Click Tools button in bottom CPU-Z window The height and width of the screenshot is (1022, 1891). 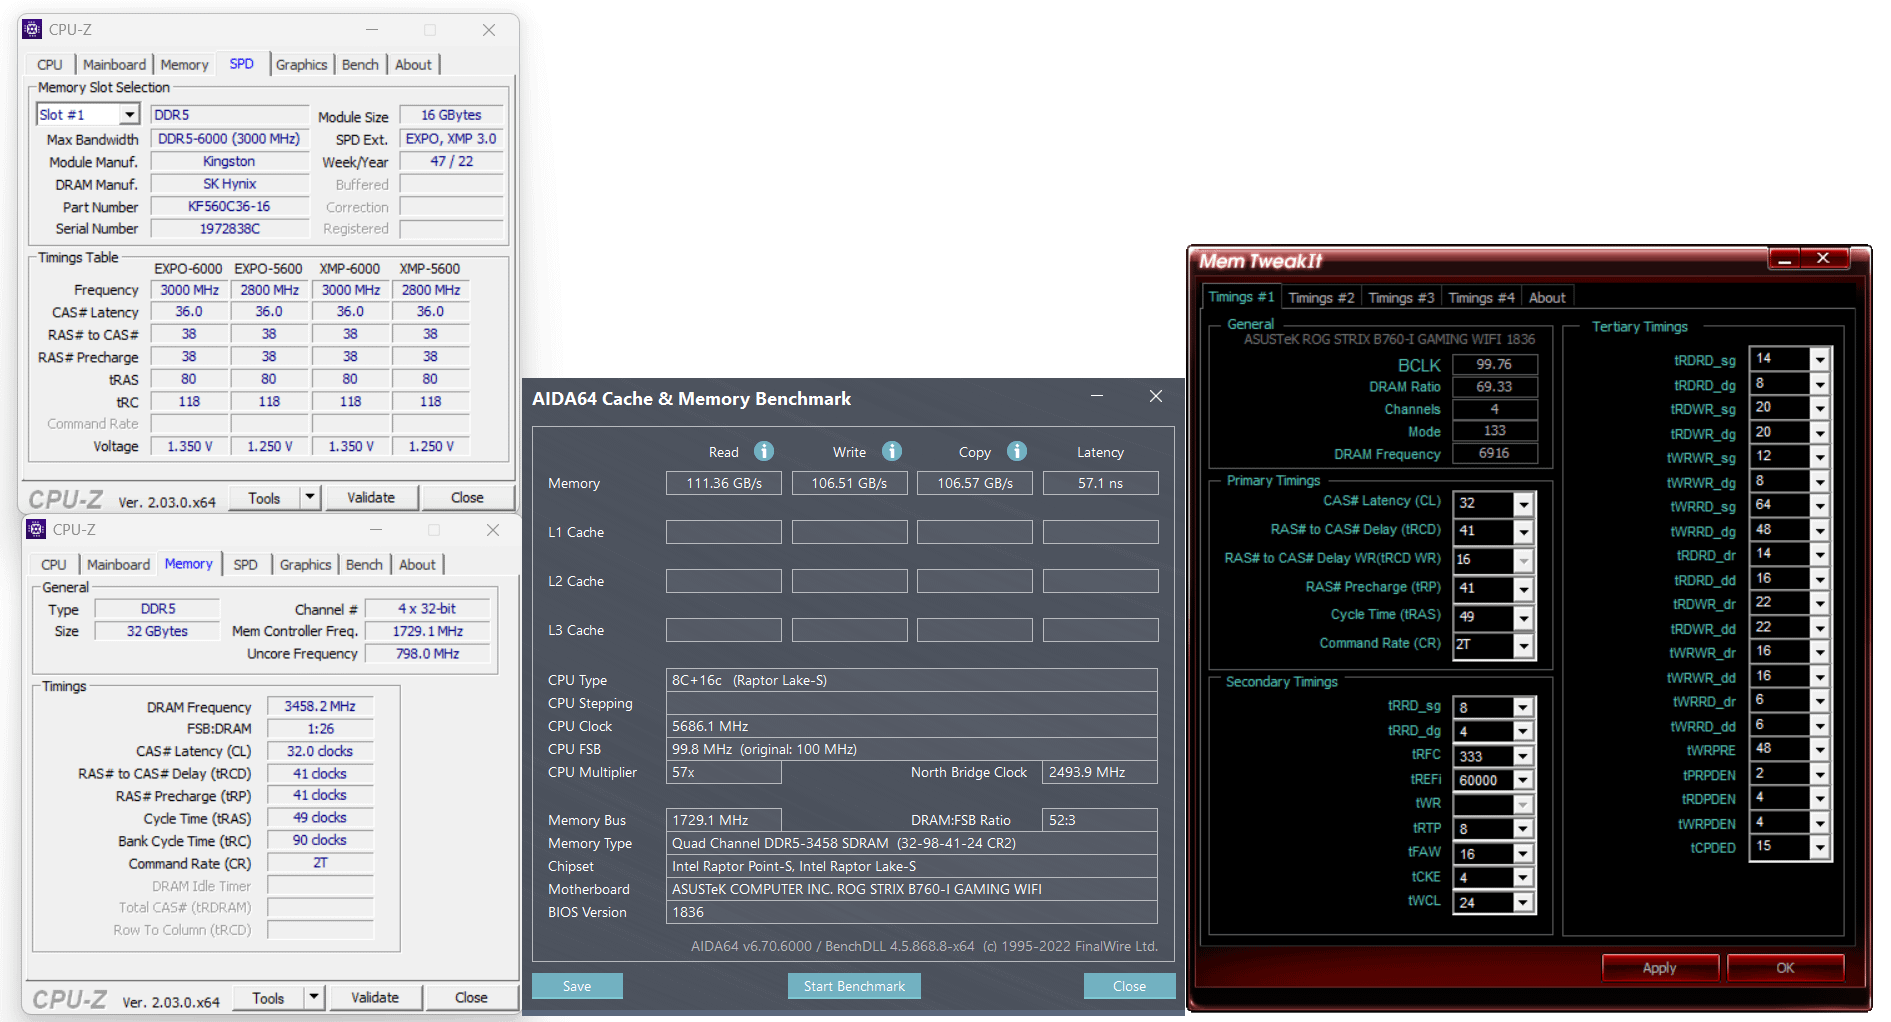click(268, 997)
